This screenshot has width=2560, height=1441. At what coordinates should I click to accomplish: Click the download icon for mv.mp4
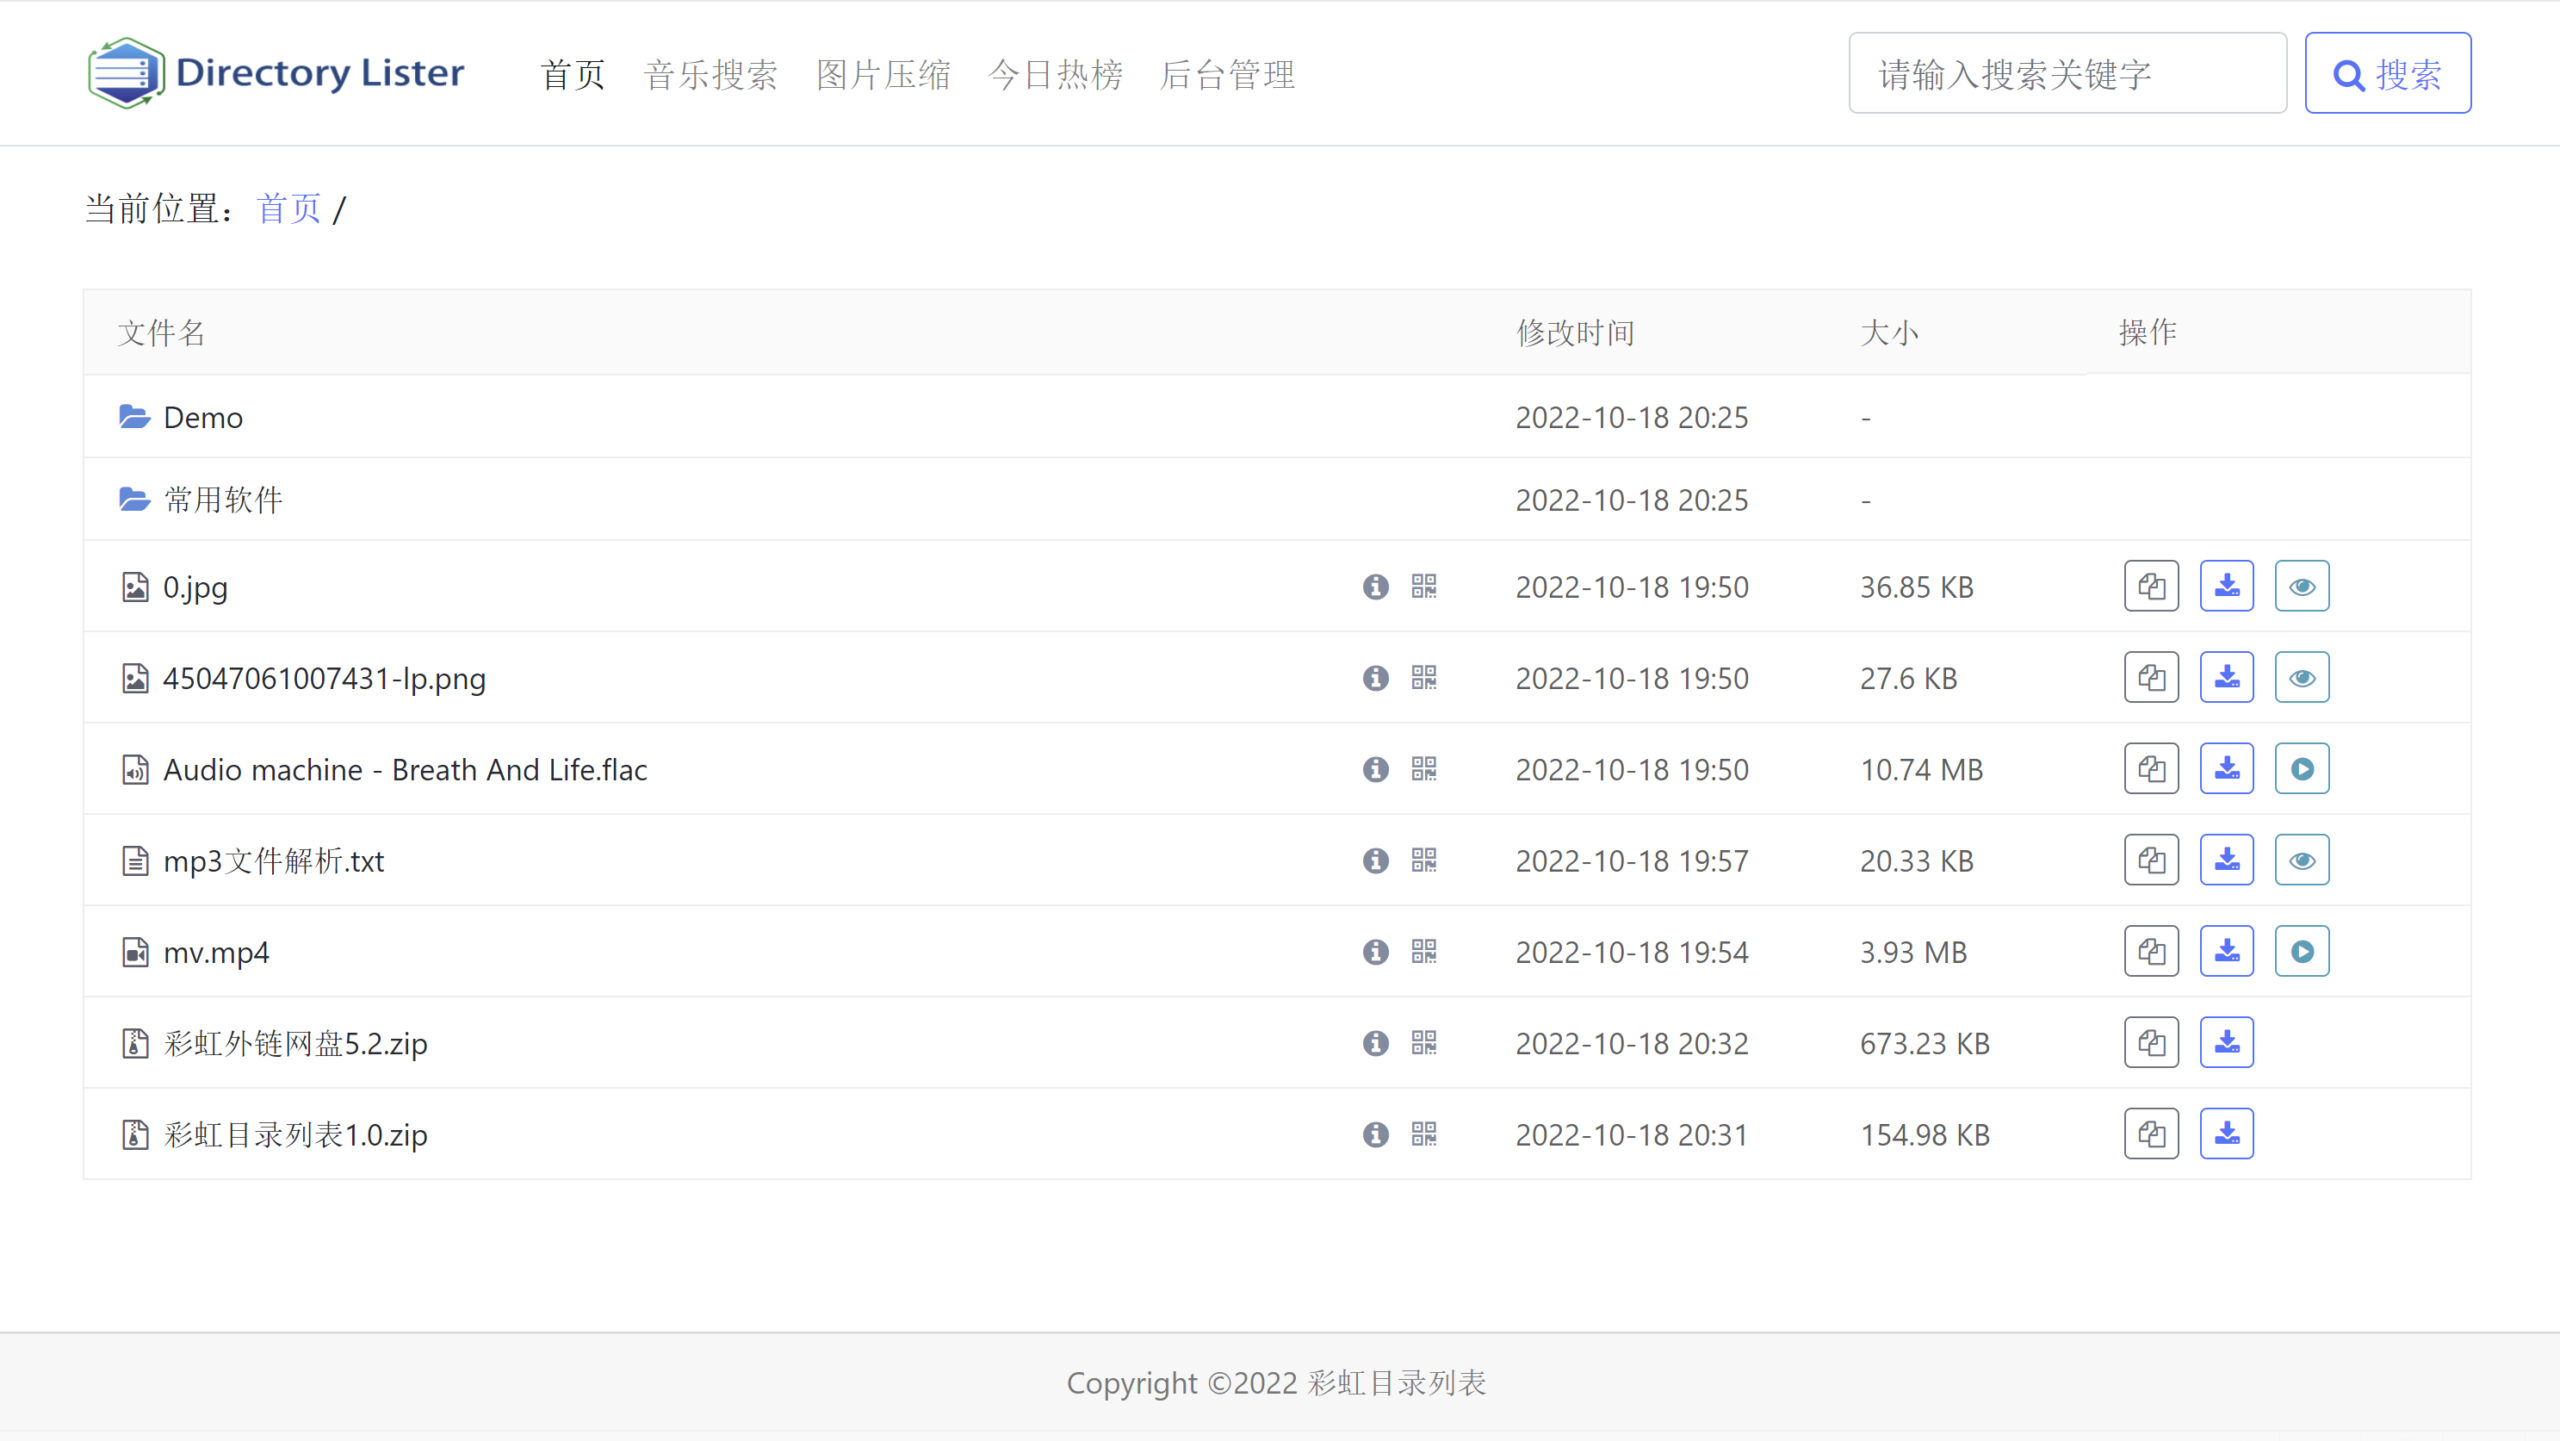click(x=2226, y=951)
